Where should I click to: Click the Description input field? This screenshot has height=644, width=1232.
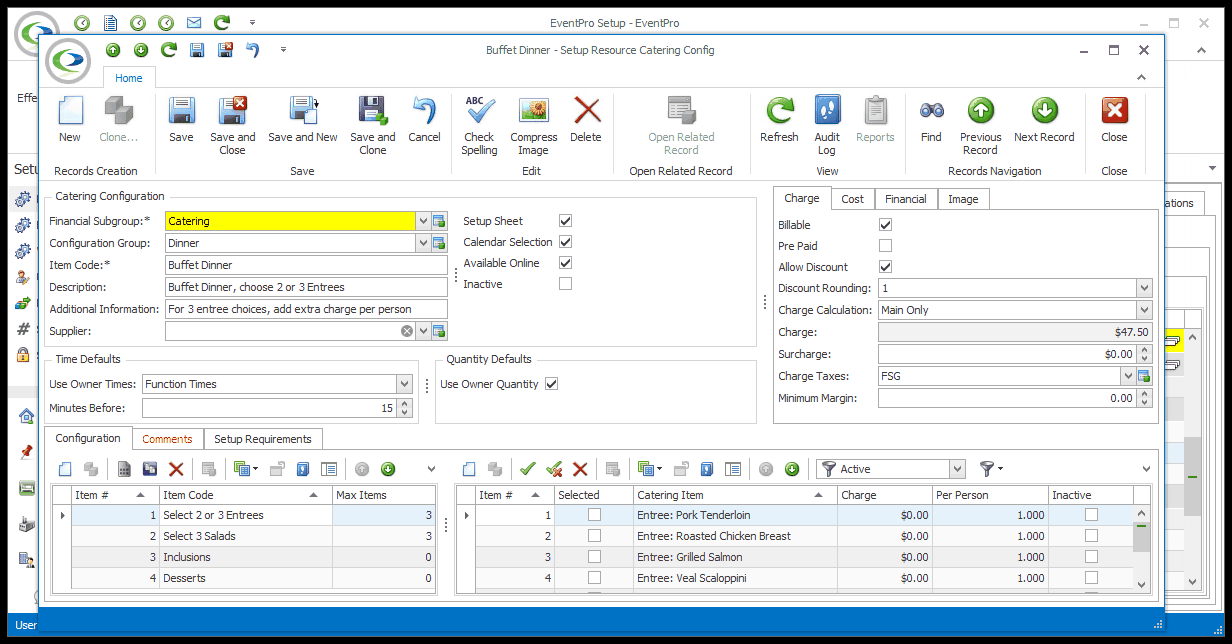tap(306, 287)
